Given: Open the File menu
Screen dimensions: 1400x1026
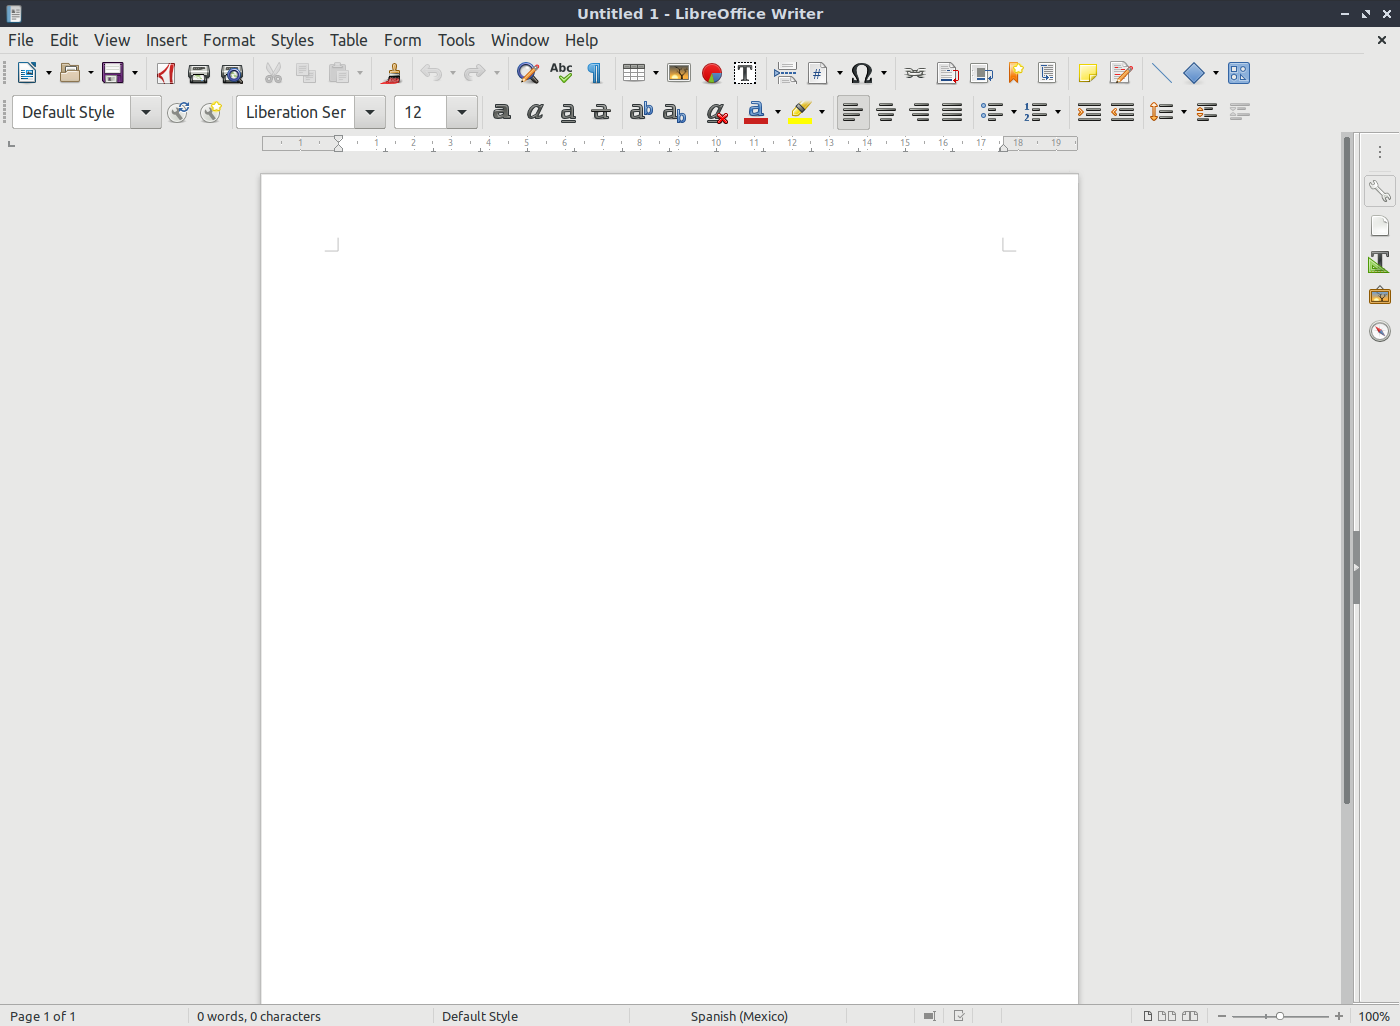Looking at the screenshot, I should click(x=21, y=40).
